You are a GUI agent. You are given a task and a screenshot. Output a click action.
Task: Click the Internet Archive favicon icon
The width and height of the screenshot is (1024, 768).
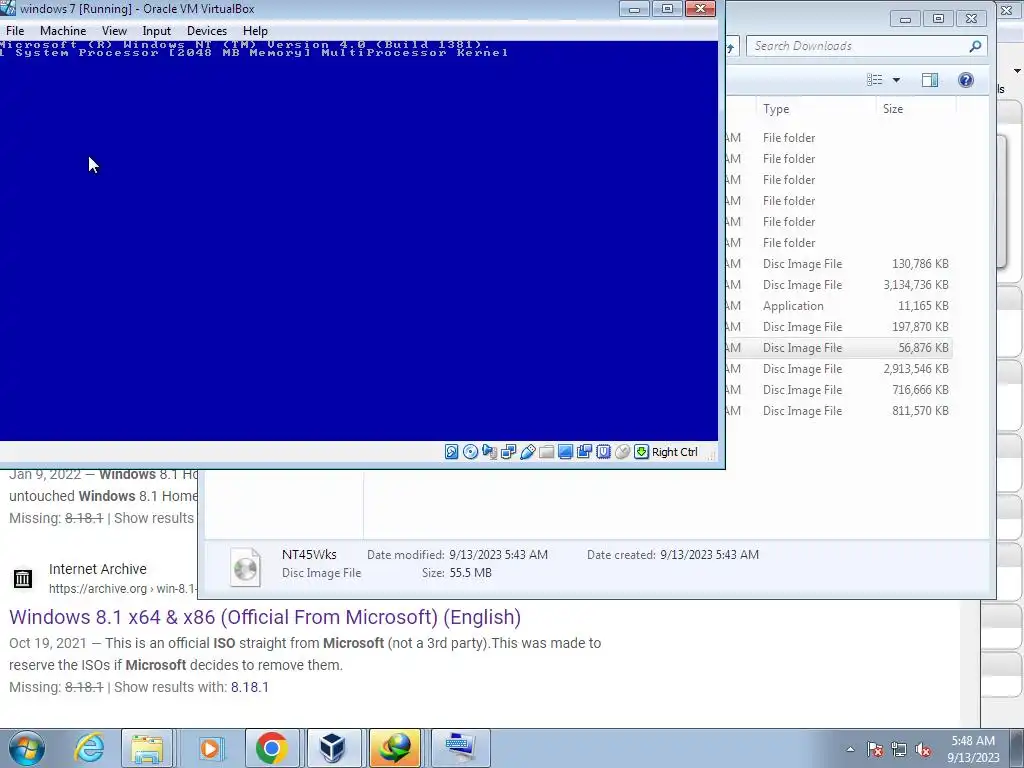pos(23,578)
